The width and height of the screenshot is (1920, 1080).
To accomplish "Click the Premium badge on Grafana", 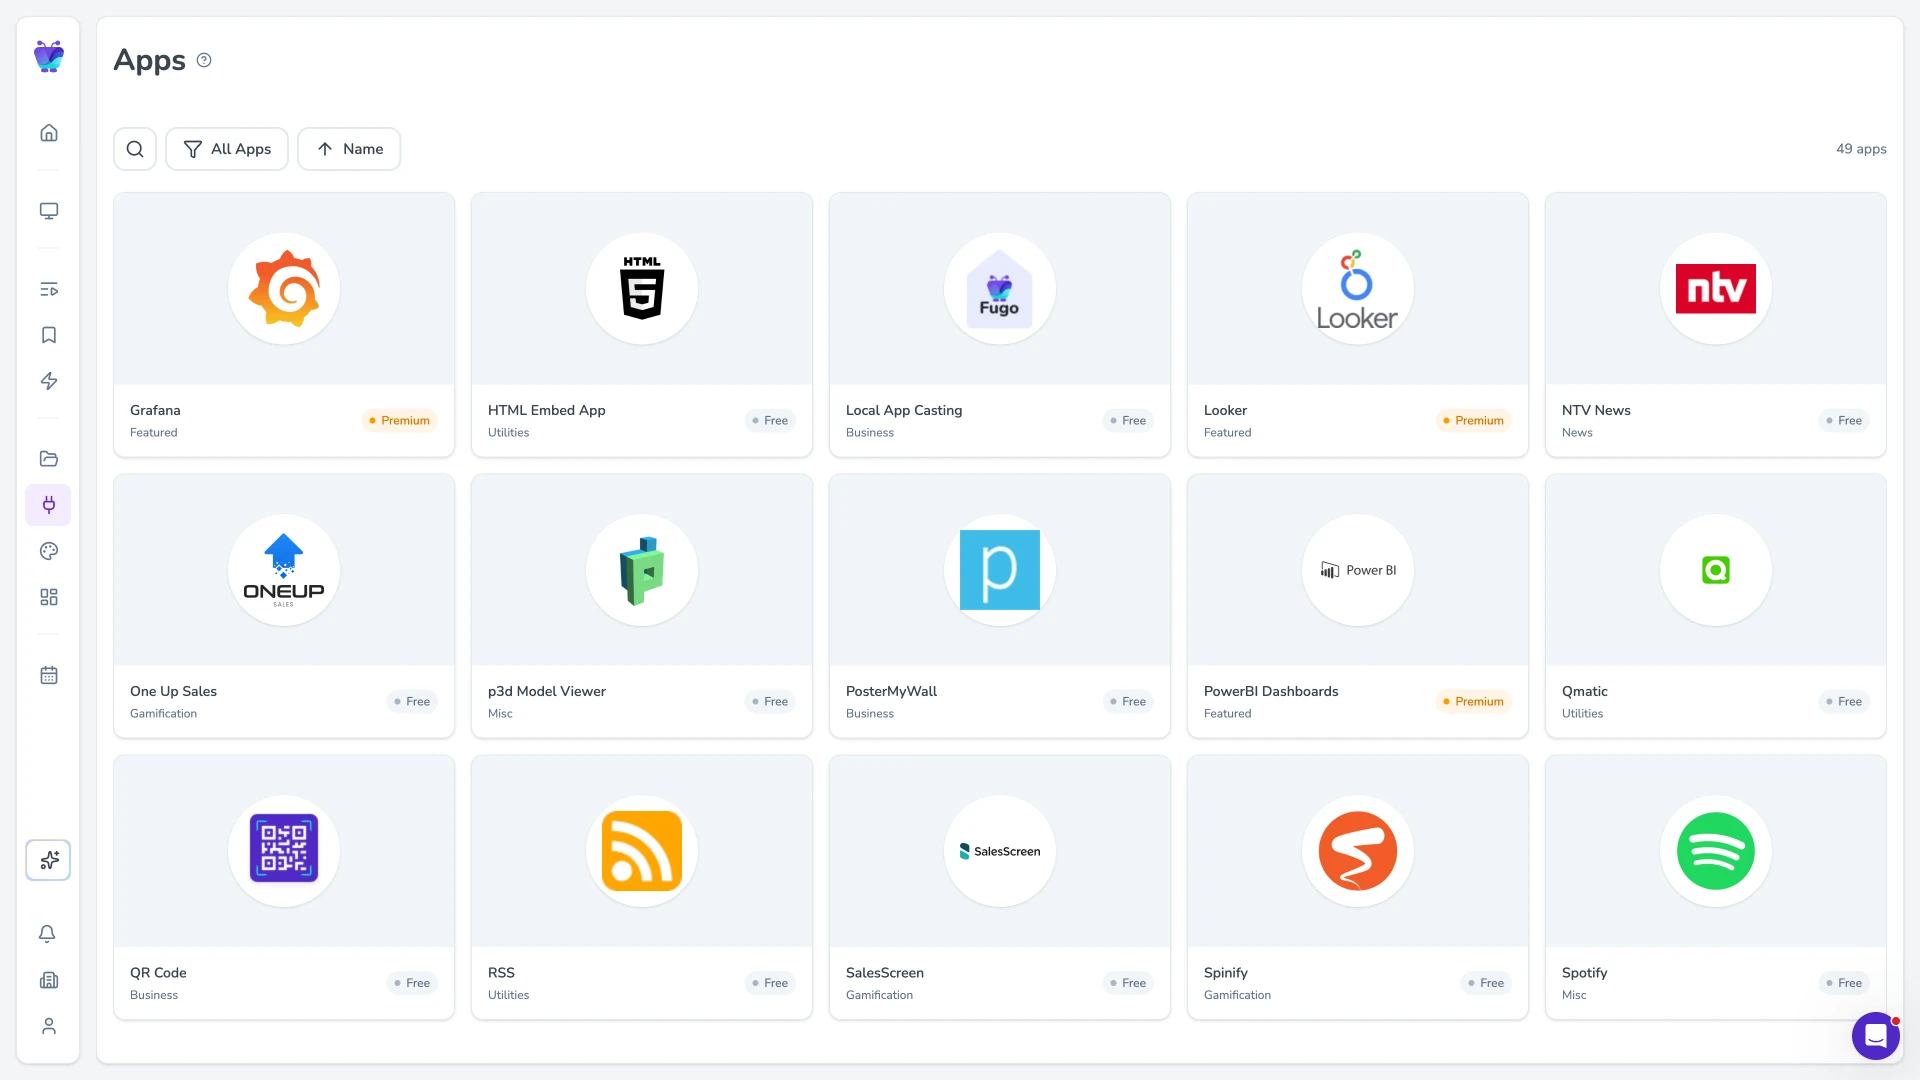I will pos(399,421).
